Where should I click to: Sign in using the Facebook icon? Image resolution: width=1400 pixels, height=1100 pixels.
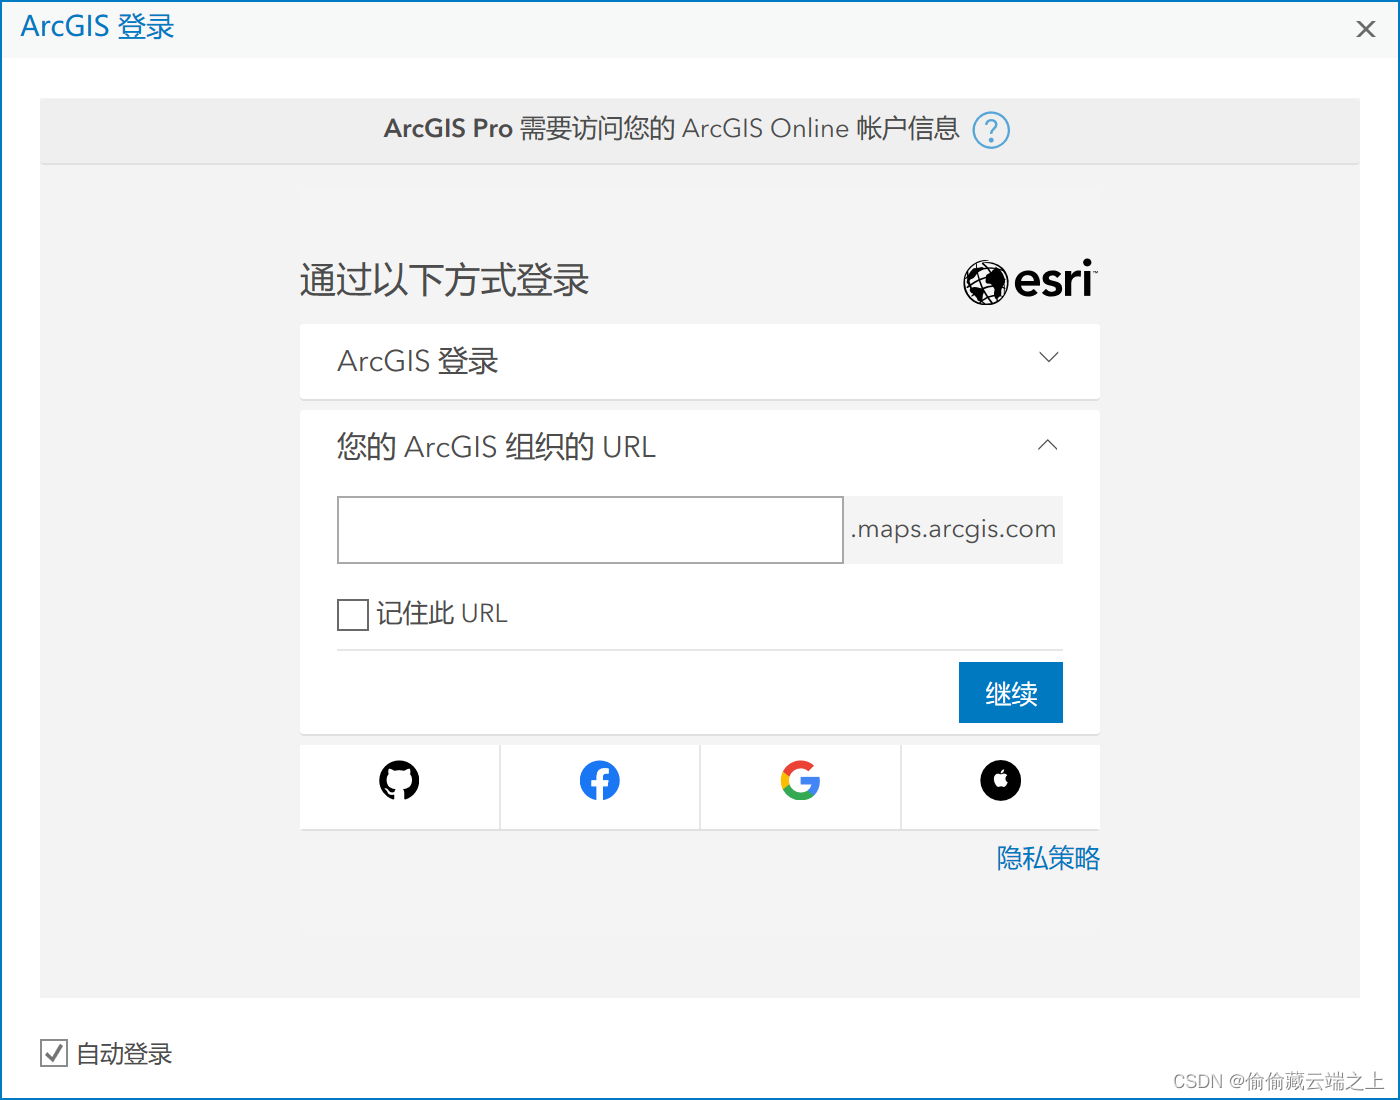[599, 781]
